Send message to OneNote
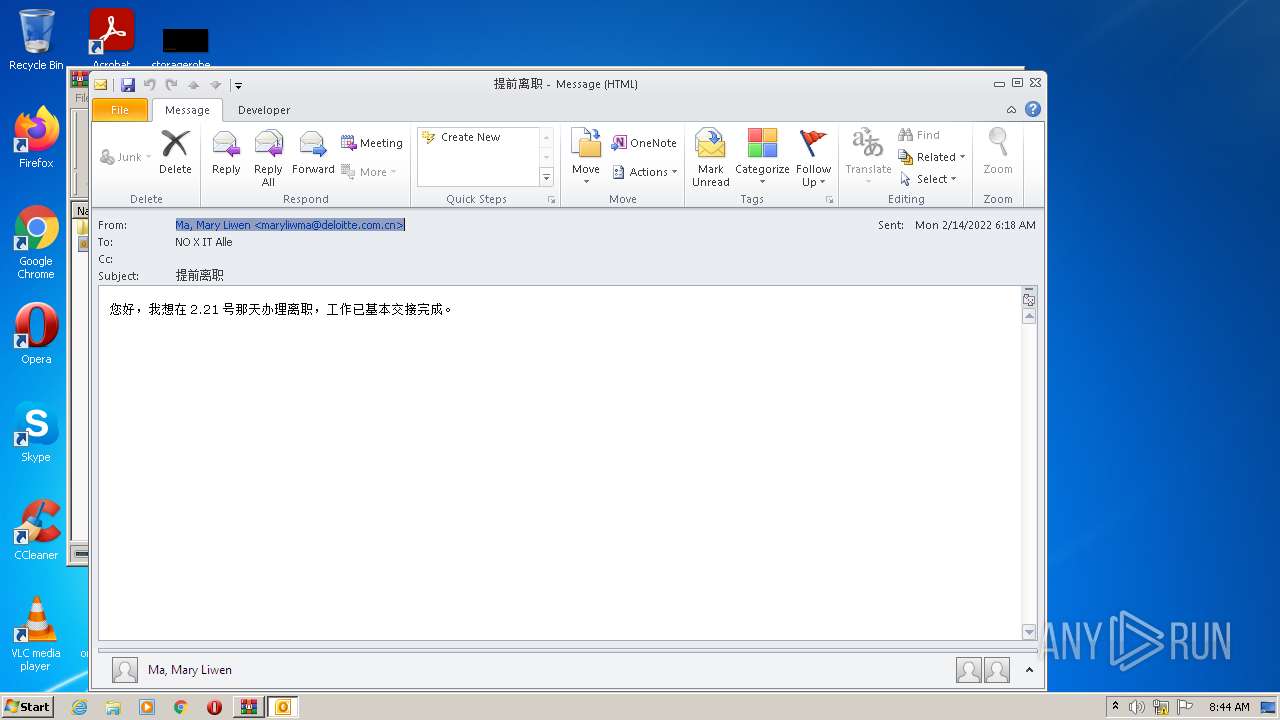The image size is (1280, 720). (644, 143)
